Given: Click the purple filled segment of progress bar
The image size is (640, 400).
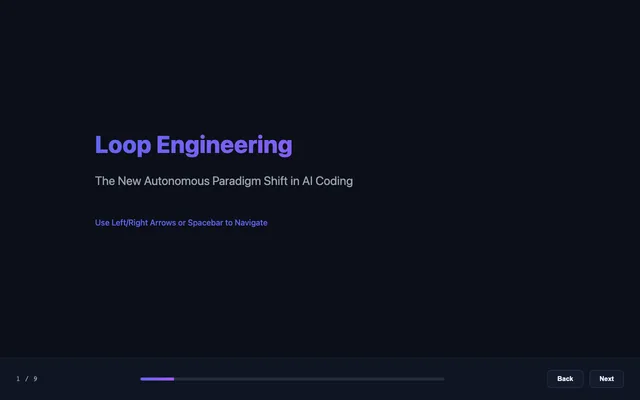Looking at the screenshot, I should 157,379.
